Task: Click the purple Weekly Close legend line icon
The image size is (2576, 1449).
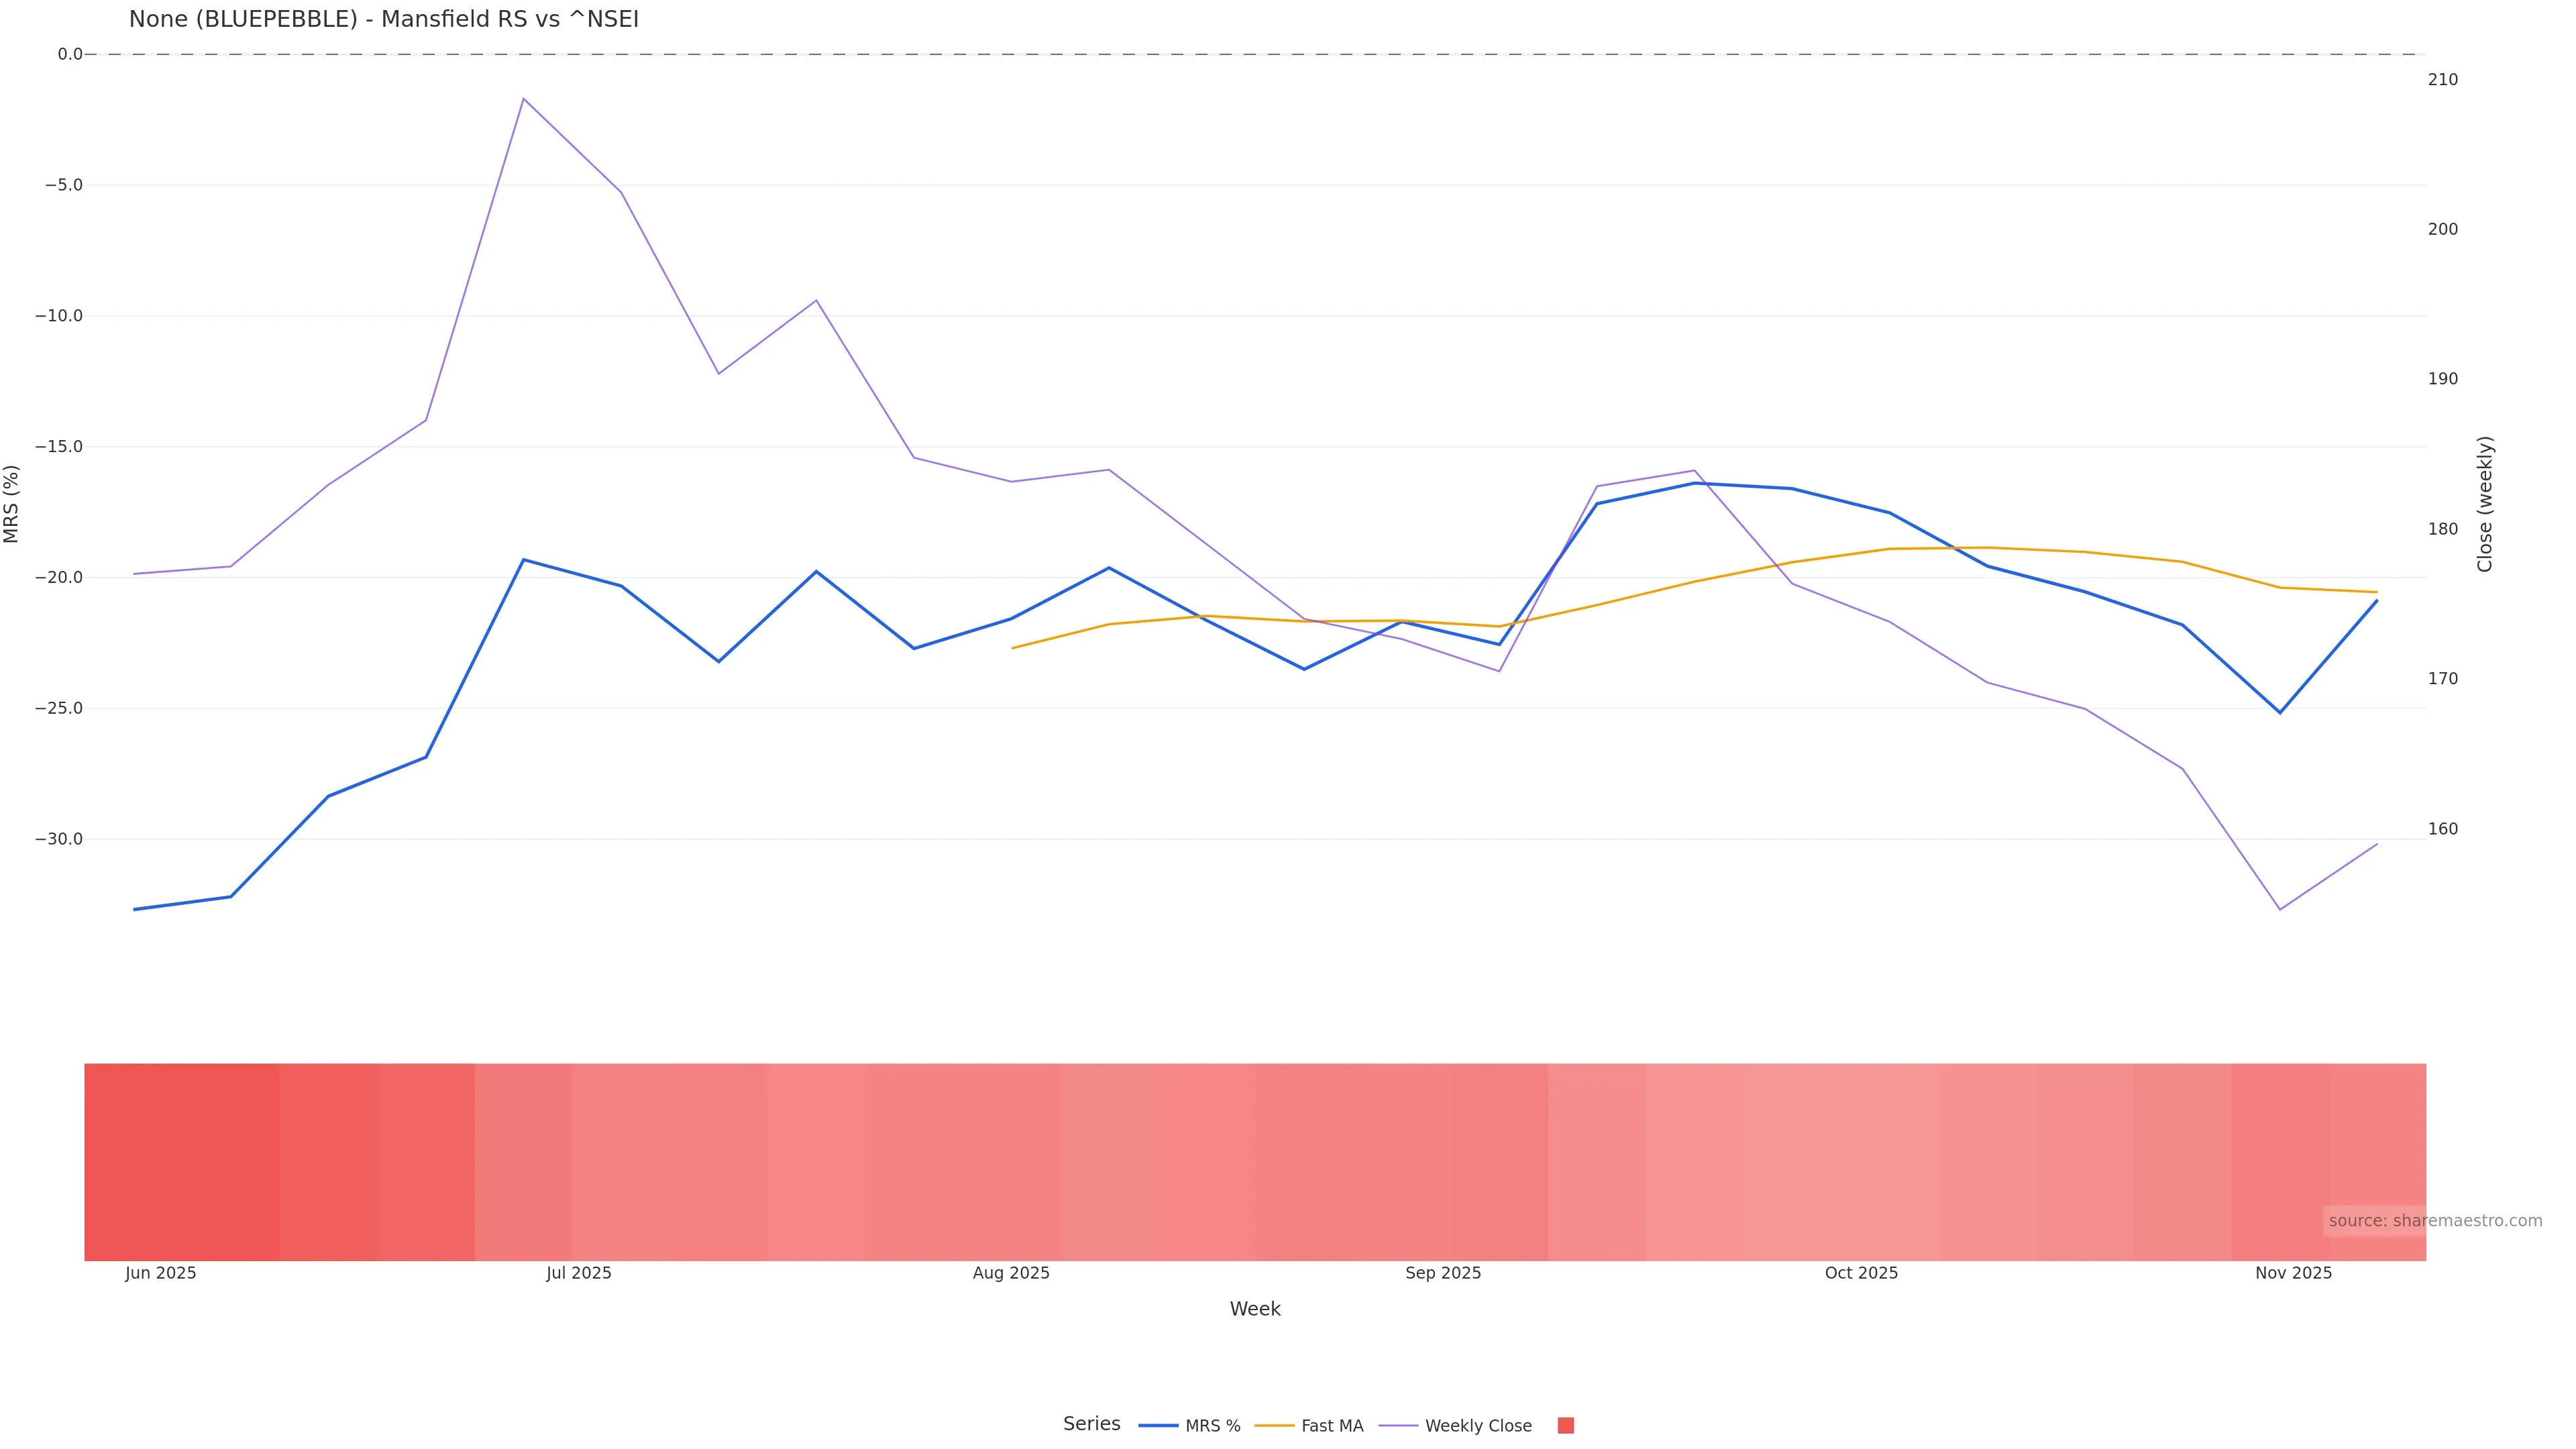Action: tap(1398, 1426)
